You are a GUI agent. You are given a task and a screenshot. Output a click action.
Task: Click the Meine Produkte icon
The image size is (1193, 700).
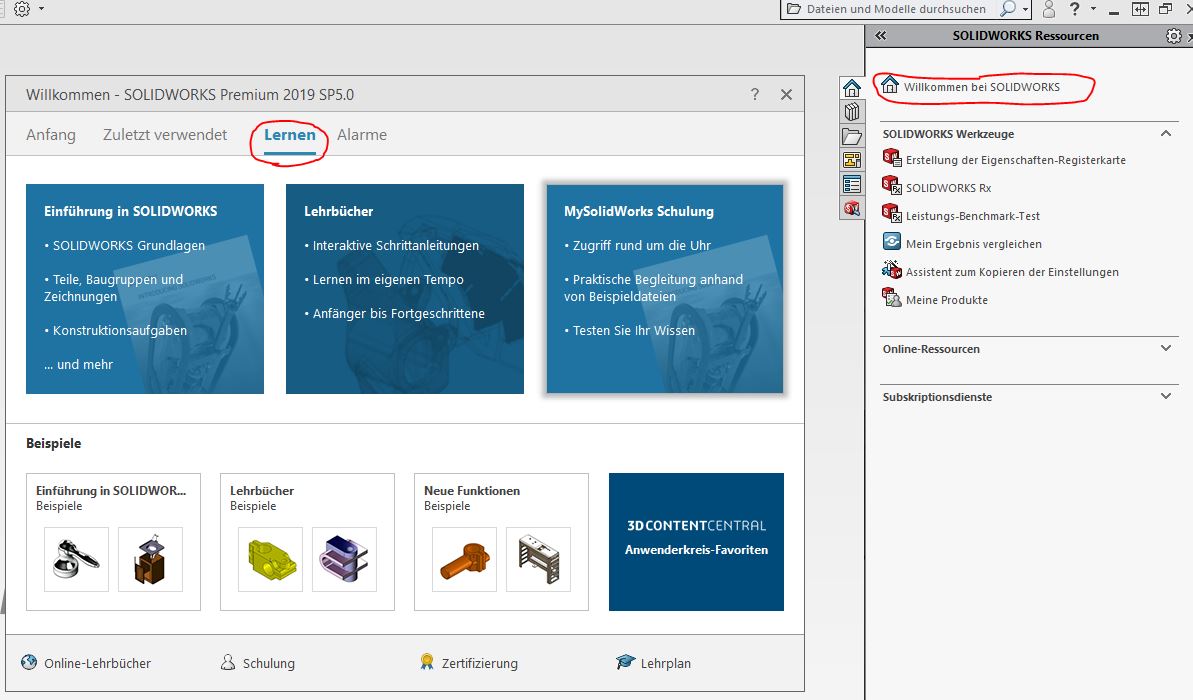pos(892,298)
